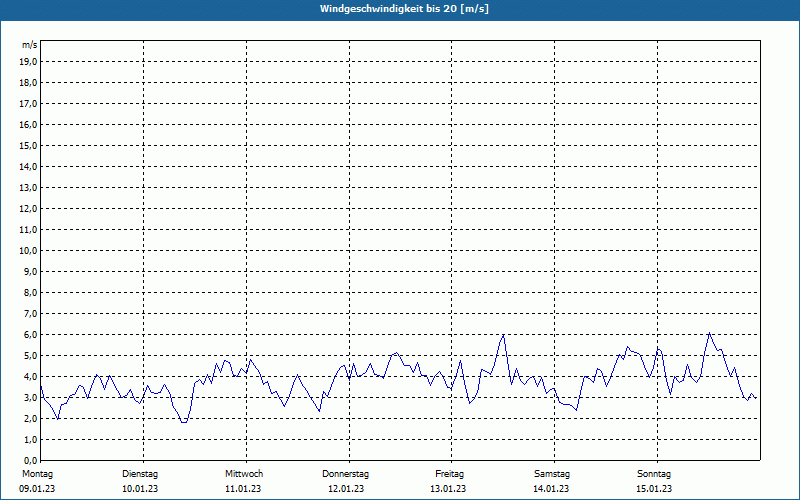
Task: Click the chart title 'Windgeschwindigkeit bis 20 [m/s]'
Action: tap(404, 9)
